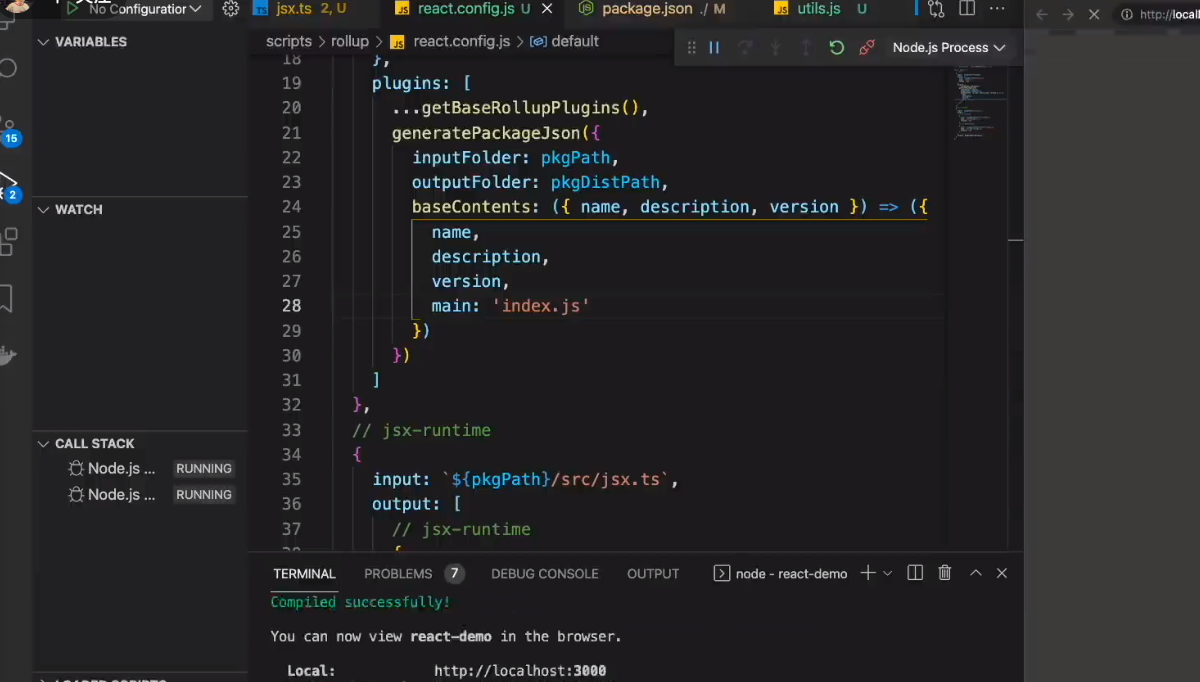1200x682 pixels.
Task: Click line number 28 in the gutter
Action: coord(291,306)
